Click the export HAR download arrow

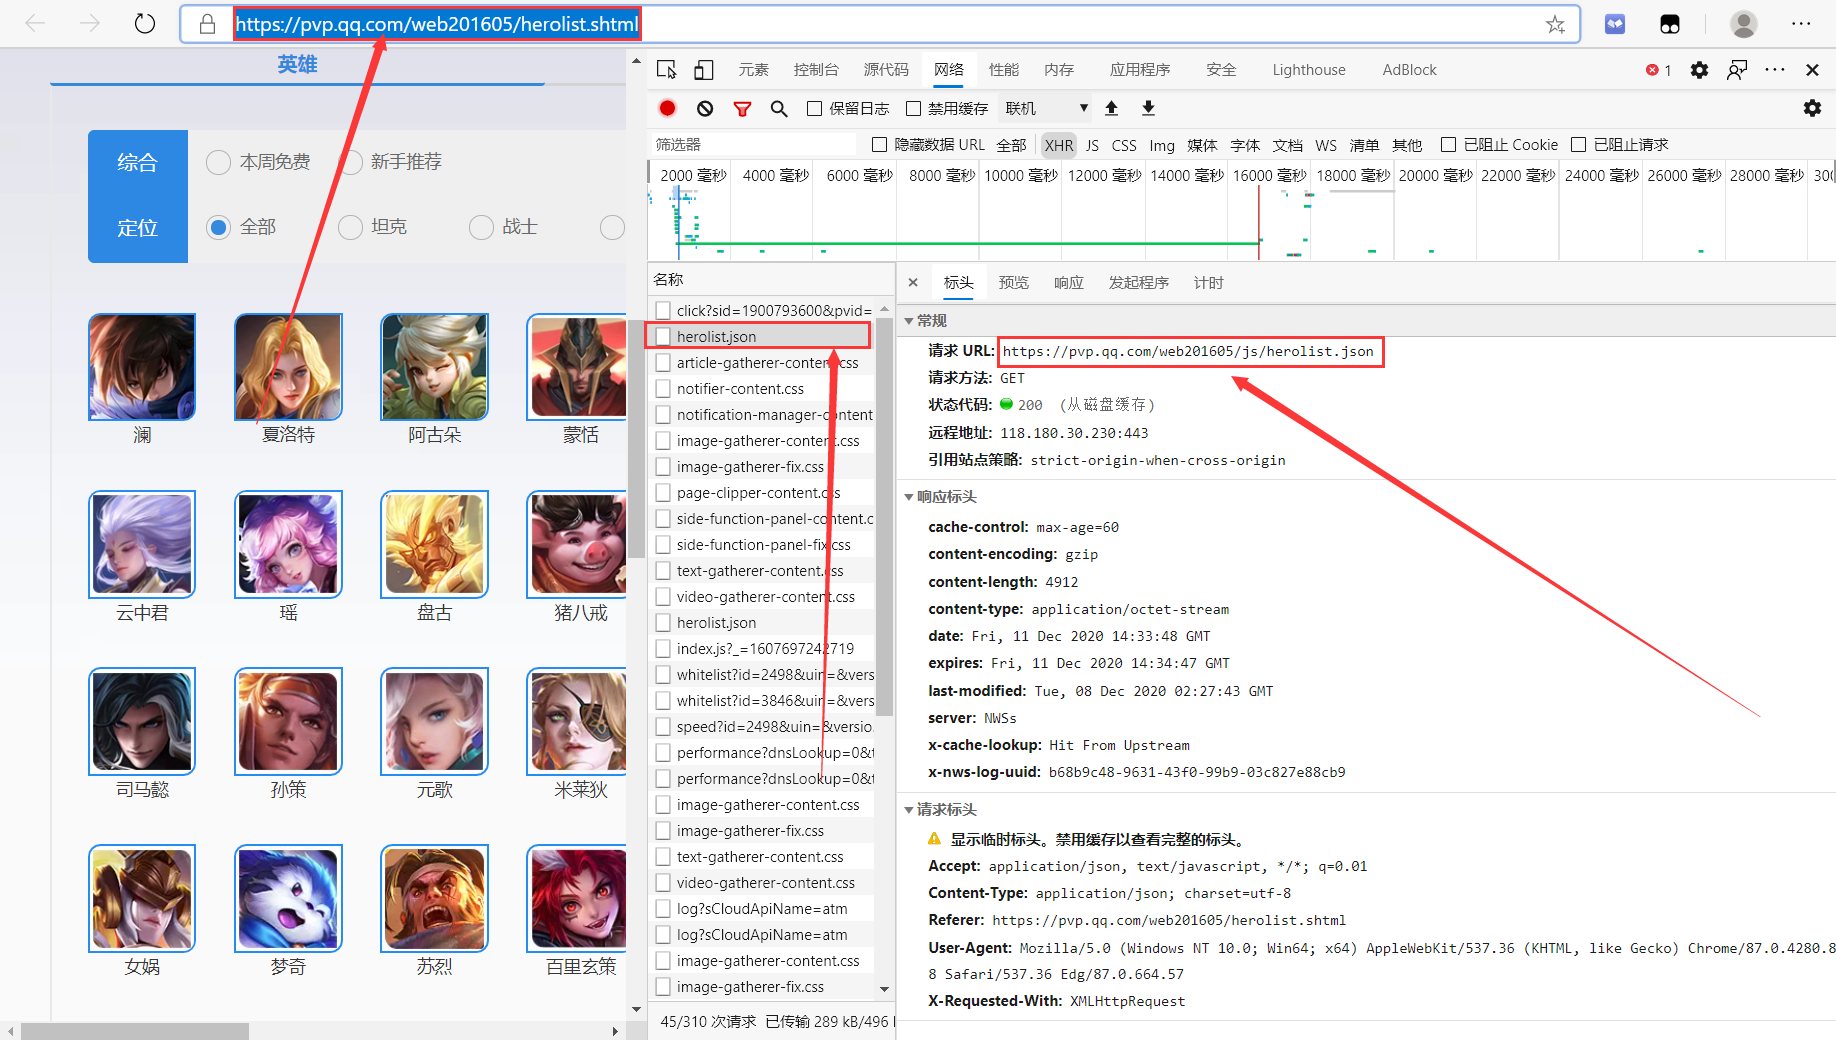point(1148,108)
